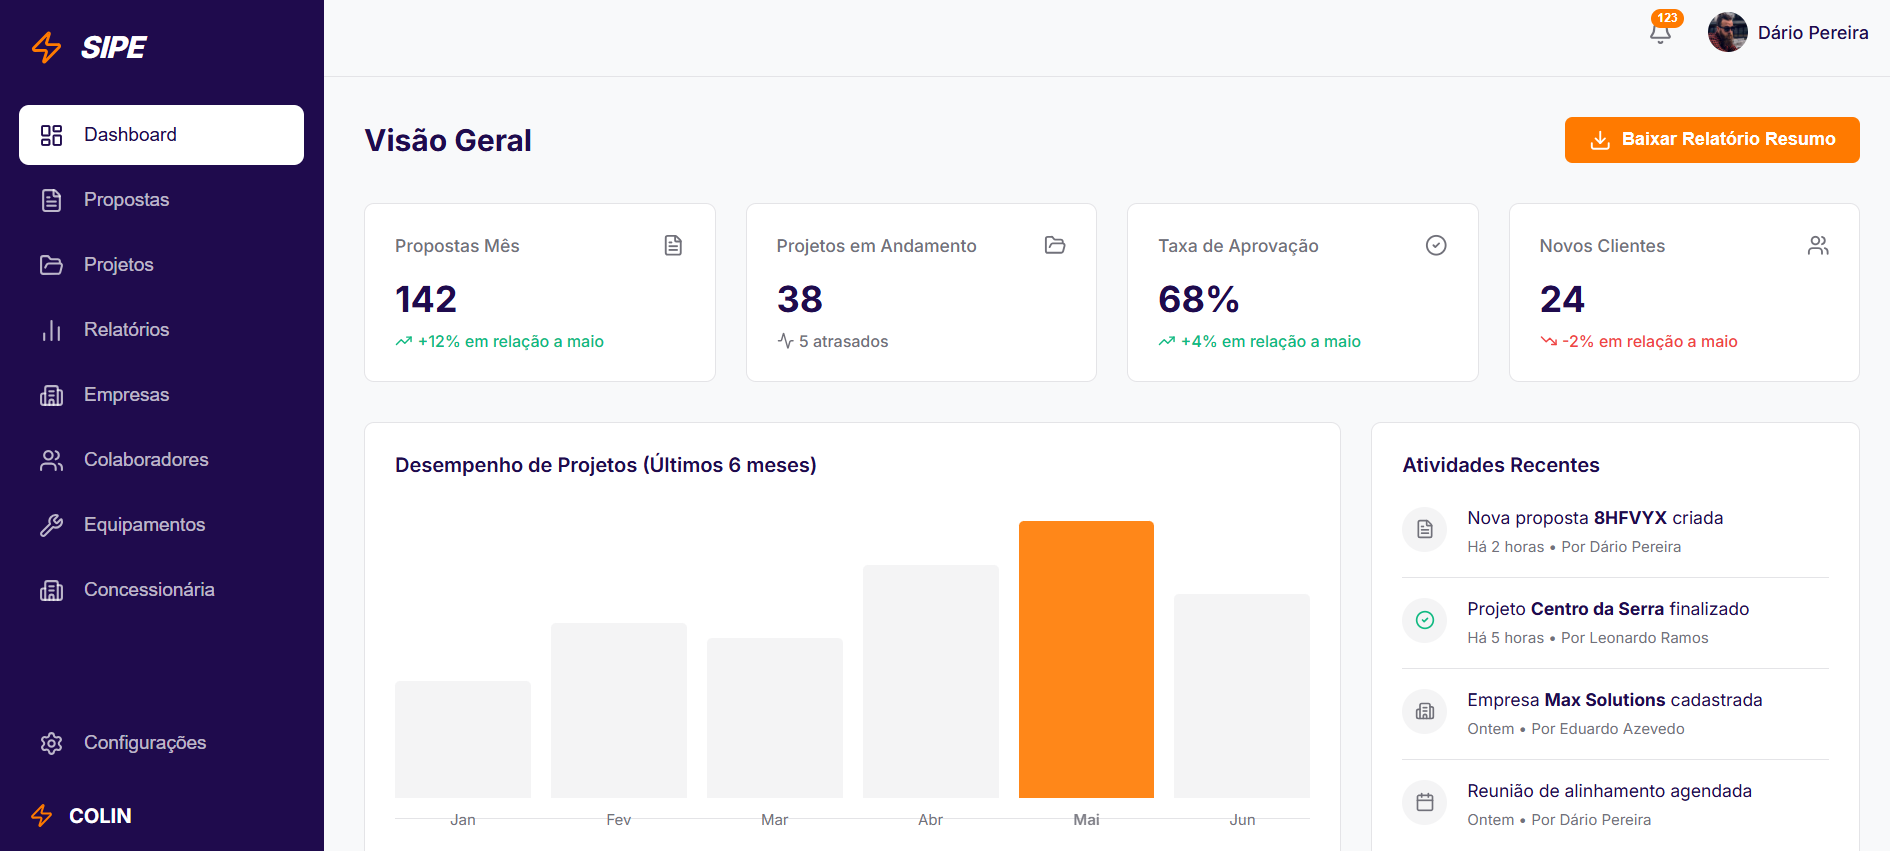The height and width of the screenshot is (851, 1890).
Task: Click the SIPE brand name text
Action: click(114, 47)
